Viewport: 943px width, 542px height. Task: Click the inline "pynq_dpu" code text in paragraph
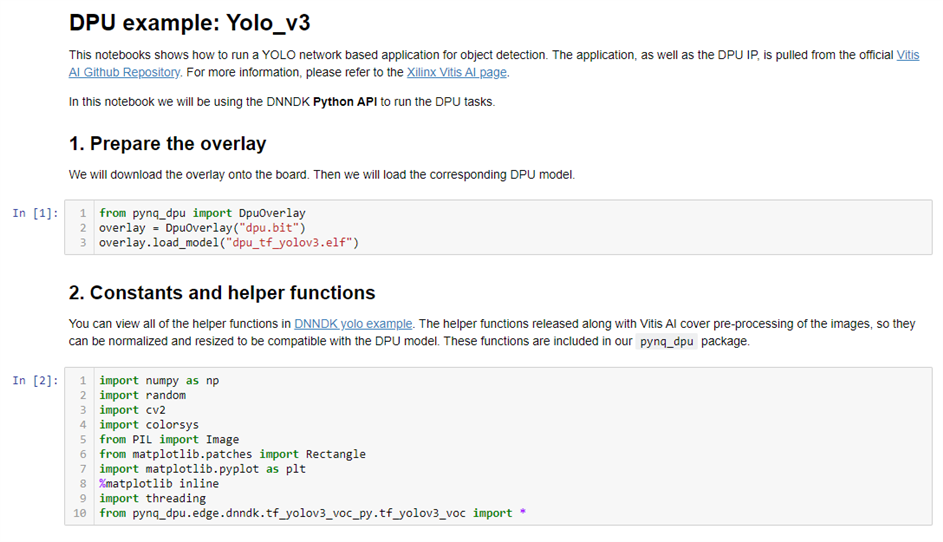pyautogui.click(x=669, y=342)
